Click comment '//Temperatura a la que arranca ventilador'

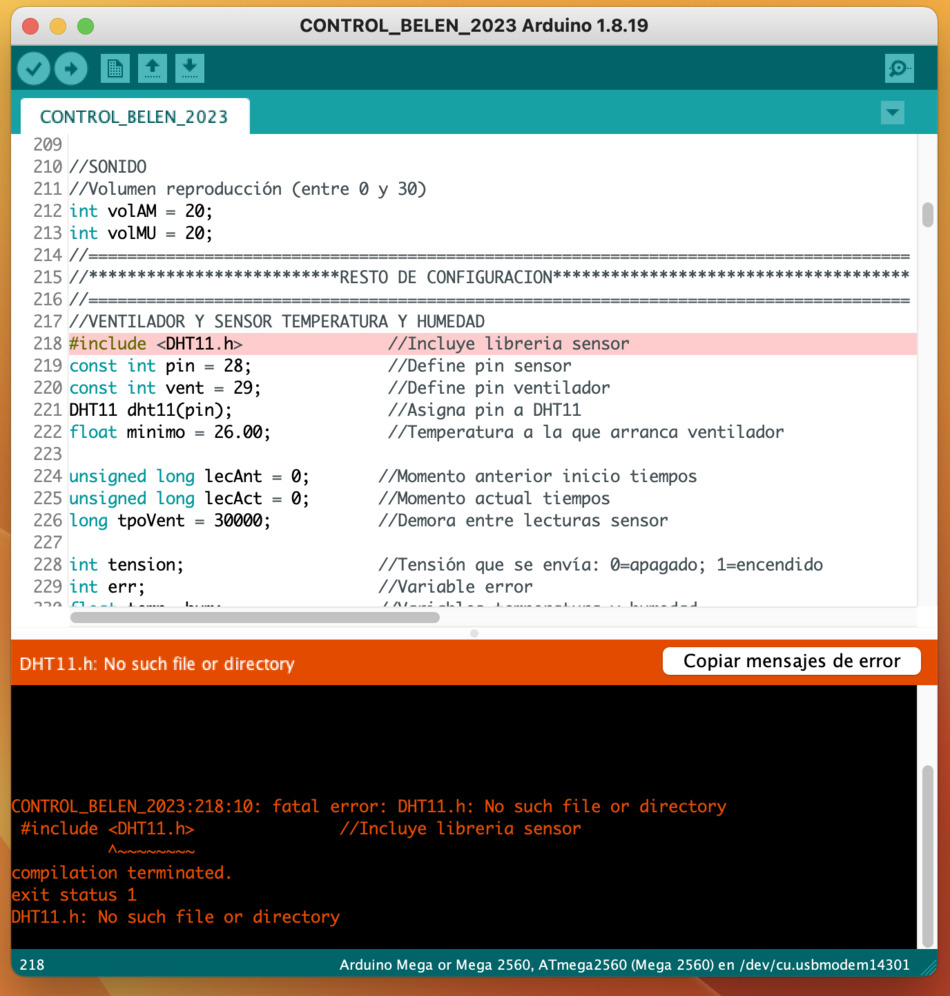coord(586,432)
